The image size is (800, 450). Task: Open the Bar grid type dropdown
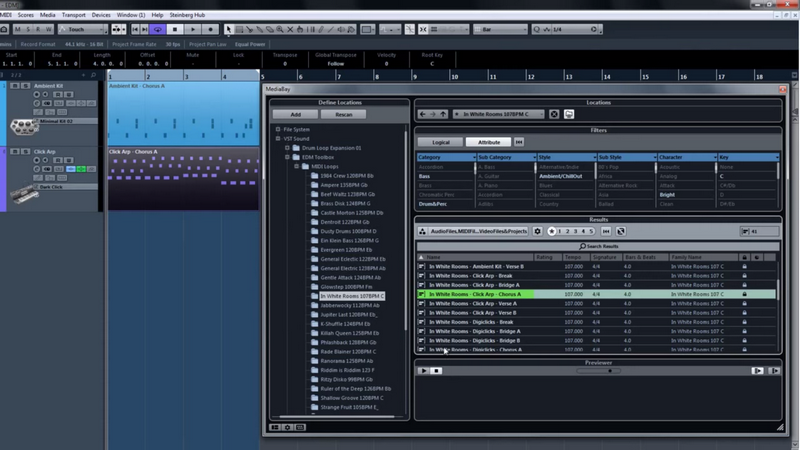click(x=500, y=30)
